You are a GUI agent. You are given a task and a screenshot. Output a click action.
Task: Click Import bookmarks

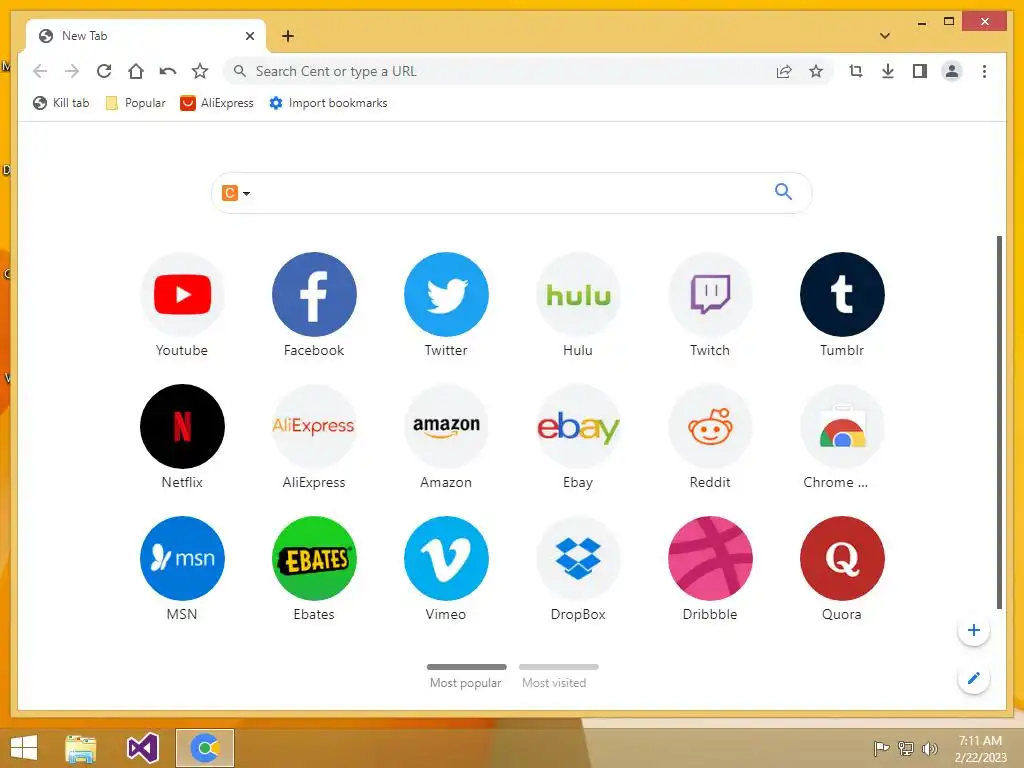(x=328, y=103)
